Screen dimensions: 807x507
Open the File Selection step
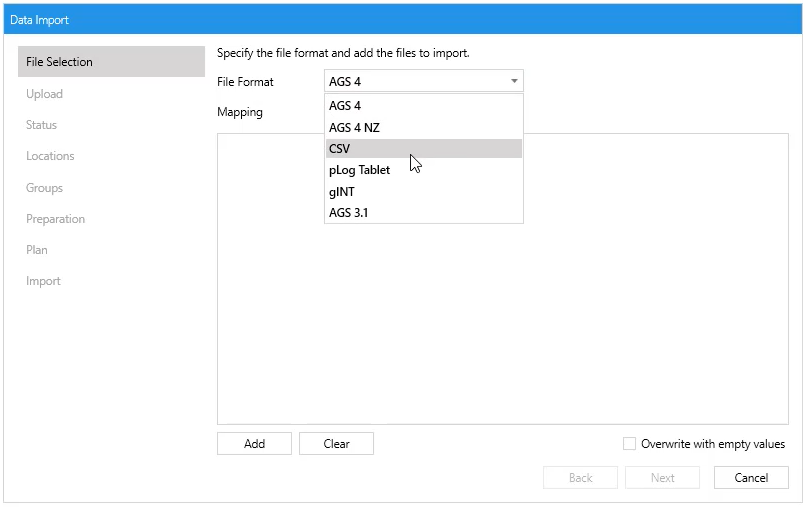point(111,62)
